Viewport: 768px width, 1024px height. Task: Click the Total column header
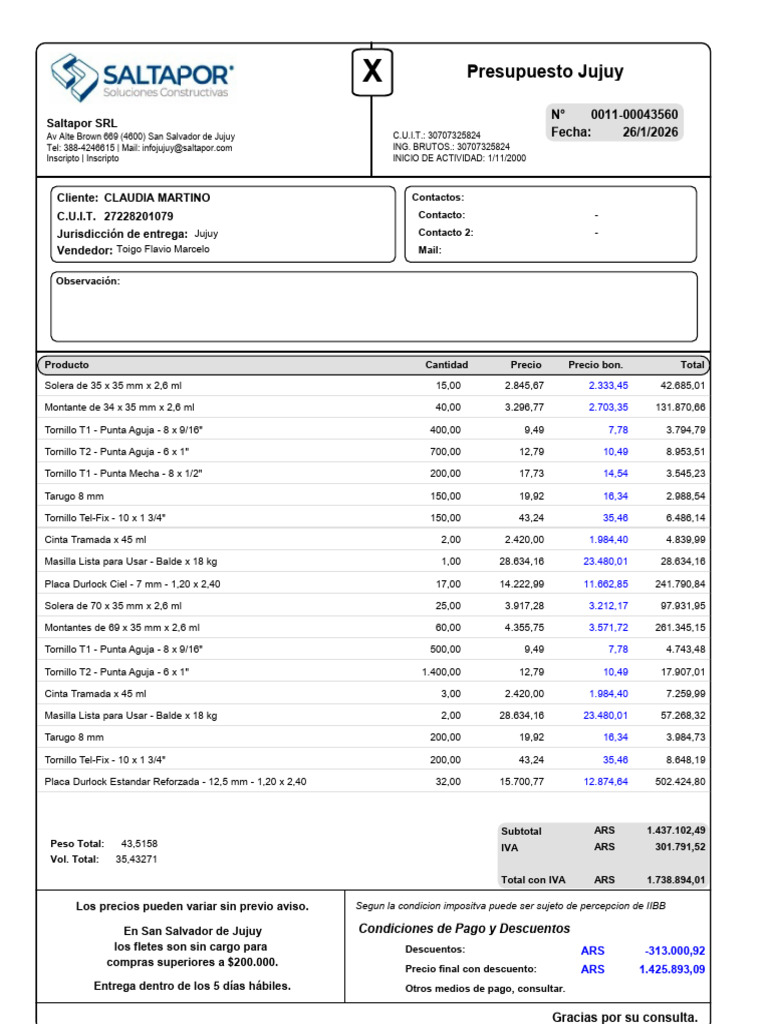pyautogui.click(x=692, y=365)
